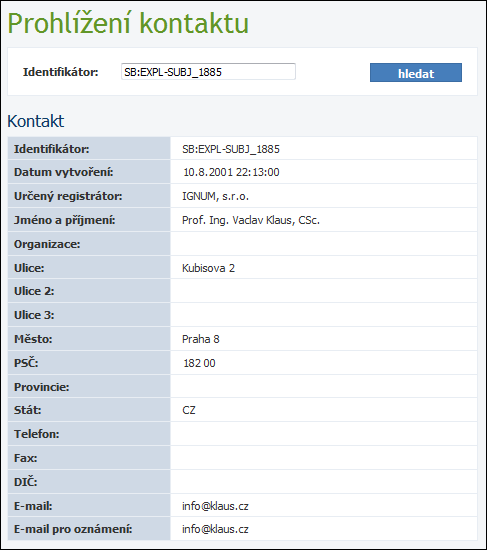Select the Provincie row label
The height and width of the screenshot is (550, 487).
pos(41,387)
